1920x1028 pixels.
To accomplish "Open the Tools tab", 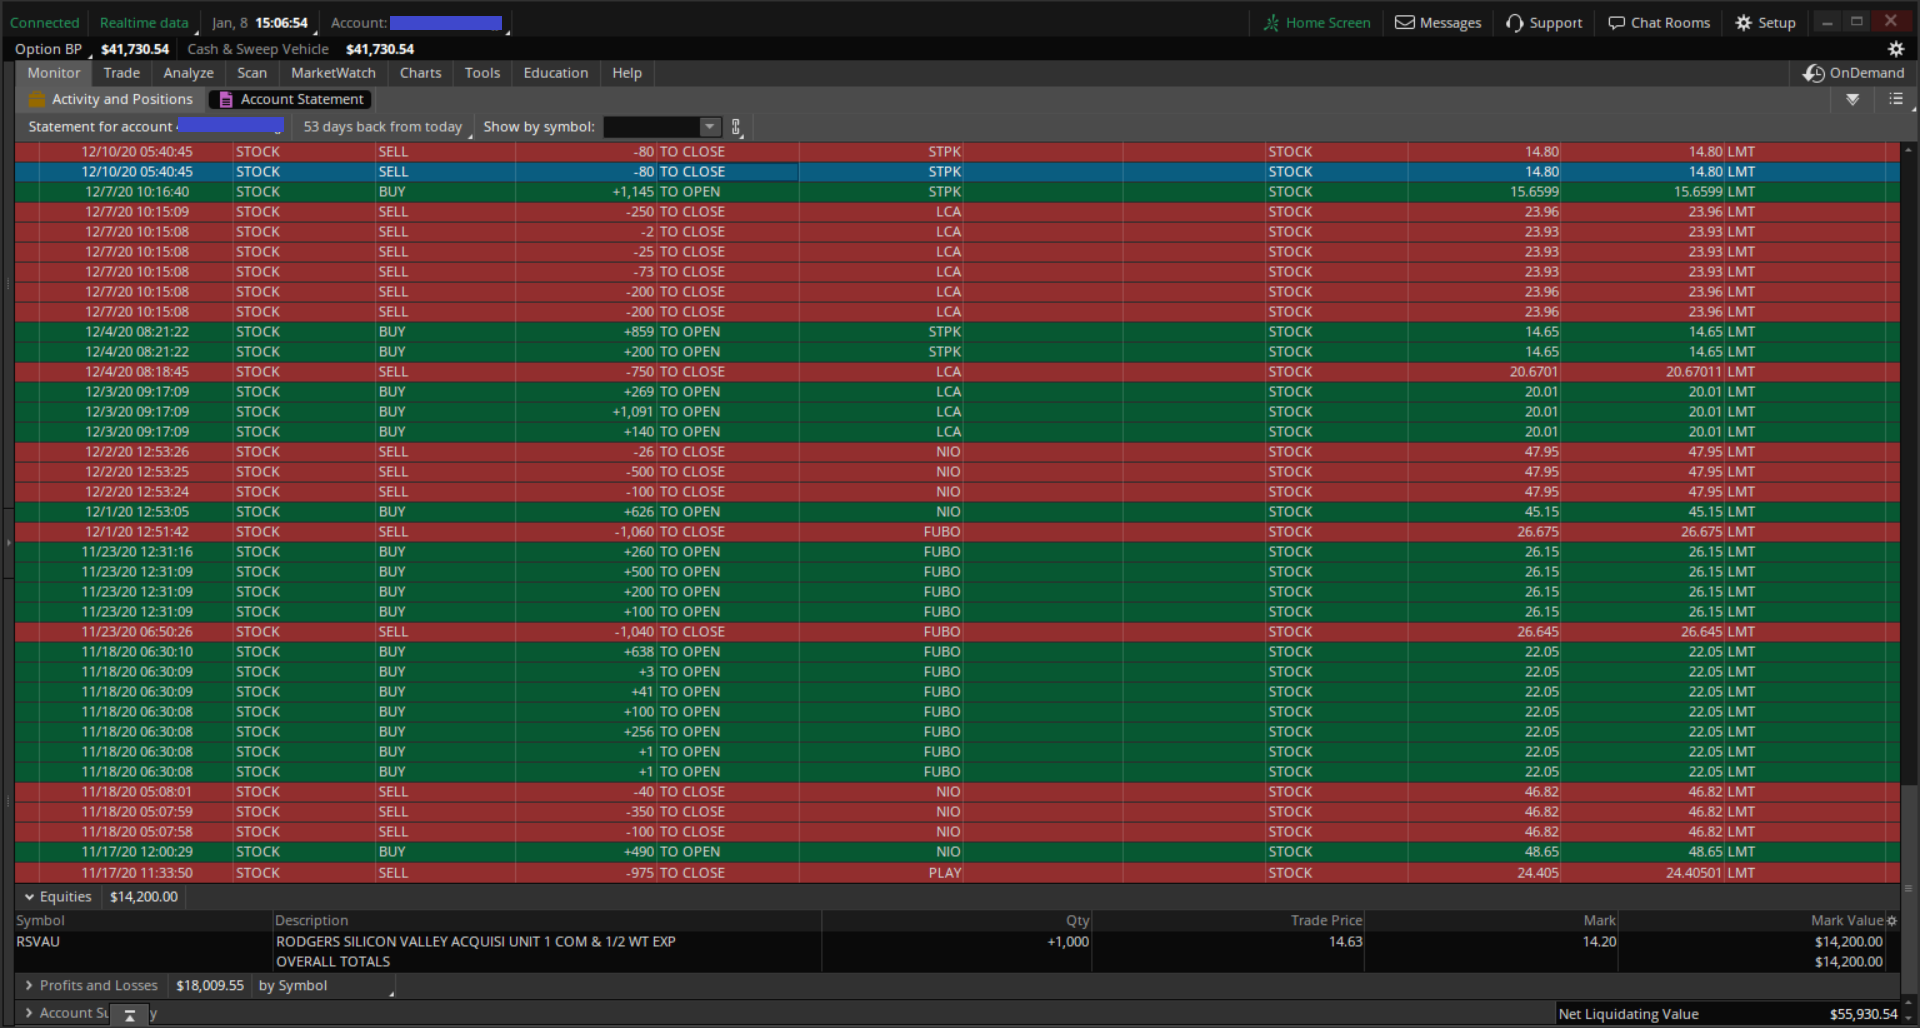I will (x=482, y=73).
